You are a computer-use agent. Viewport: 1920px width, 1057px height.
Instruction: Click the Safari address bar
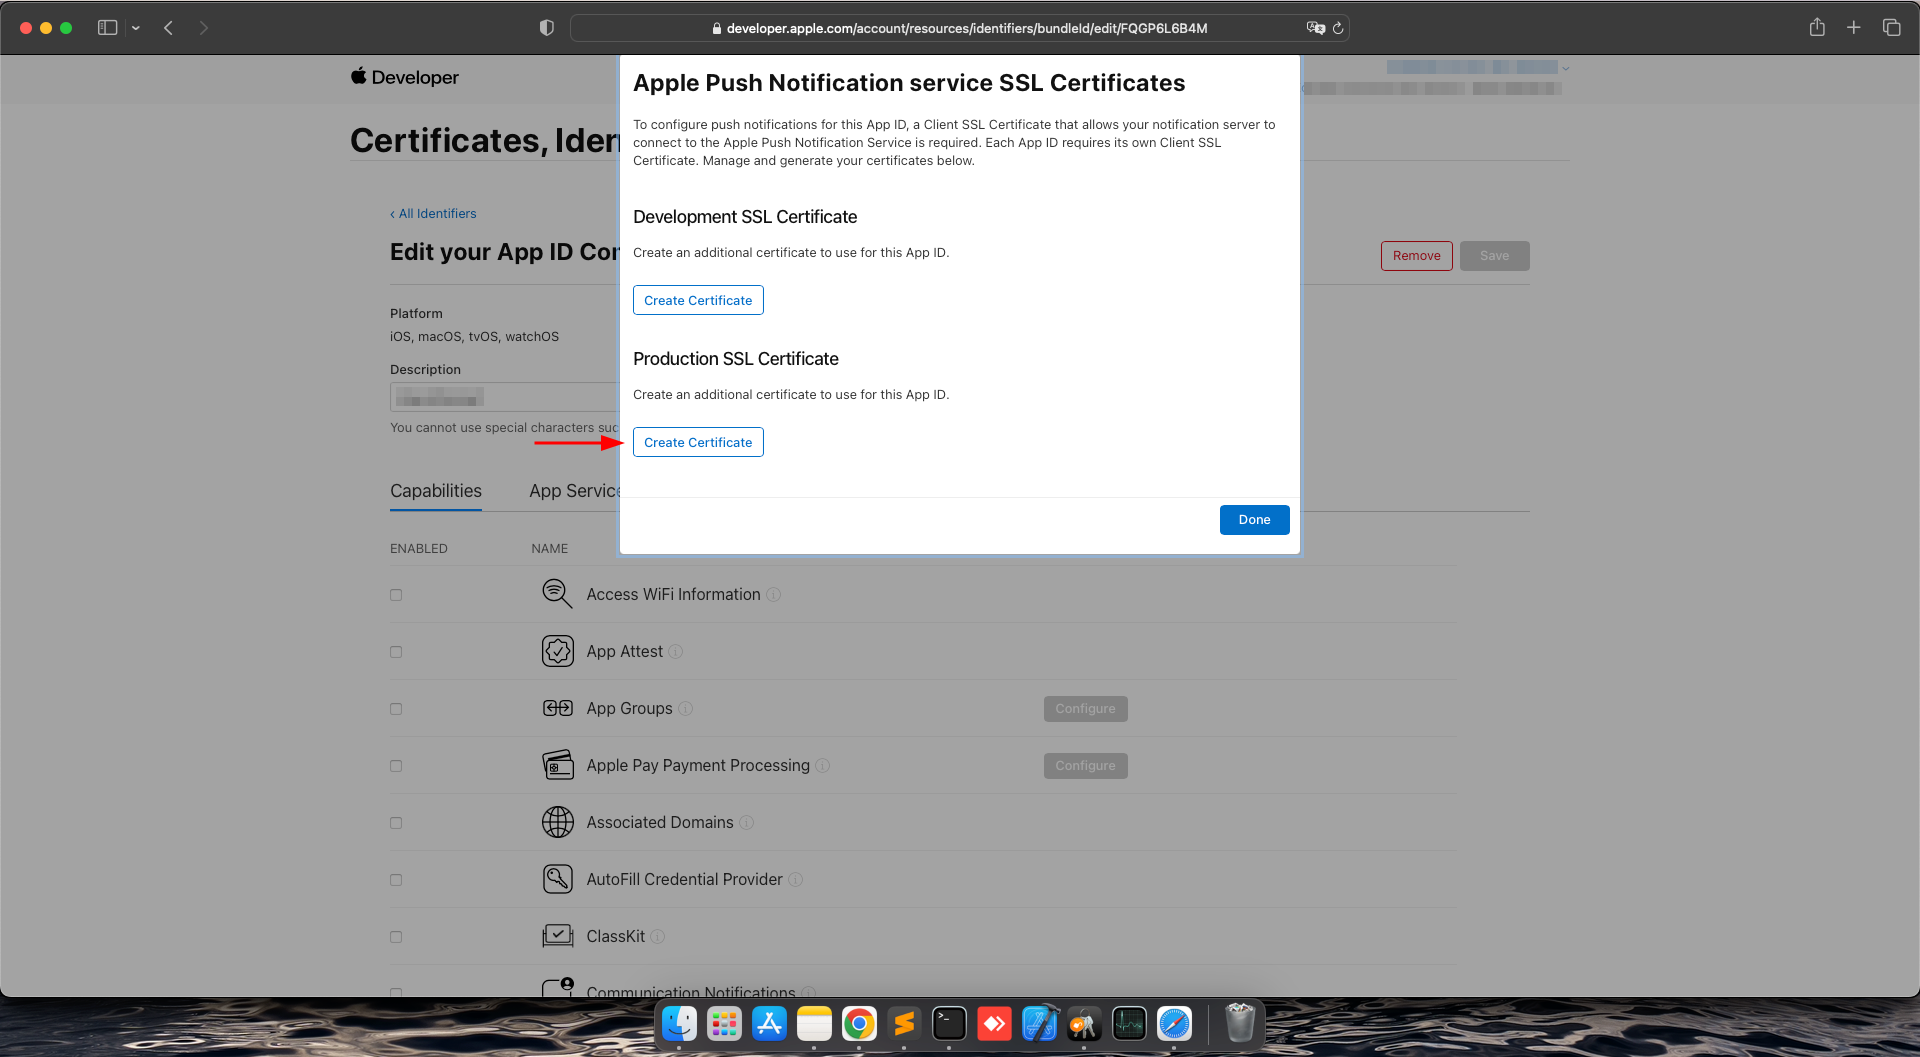[x=958, y=28]
